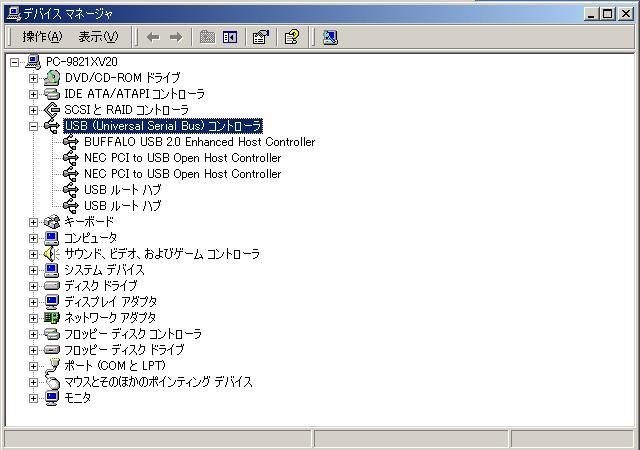Click the Properties toolbar icon
Viewport: 640px width, 450px height.
point(260,37)
